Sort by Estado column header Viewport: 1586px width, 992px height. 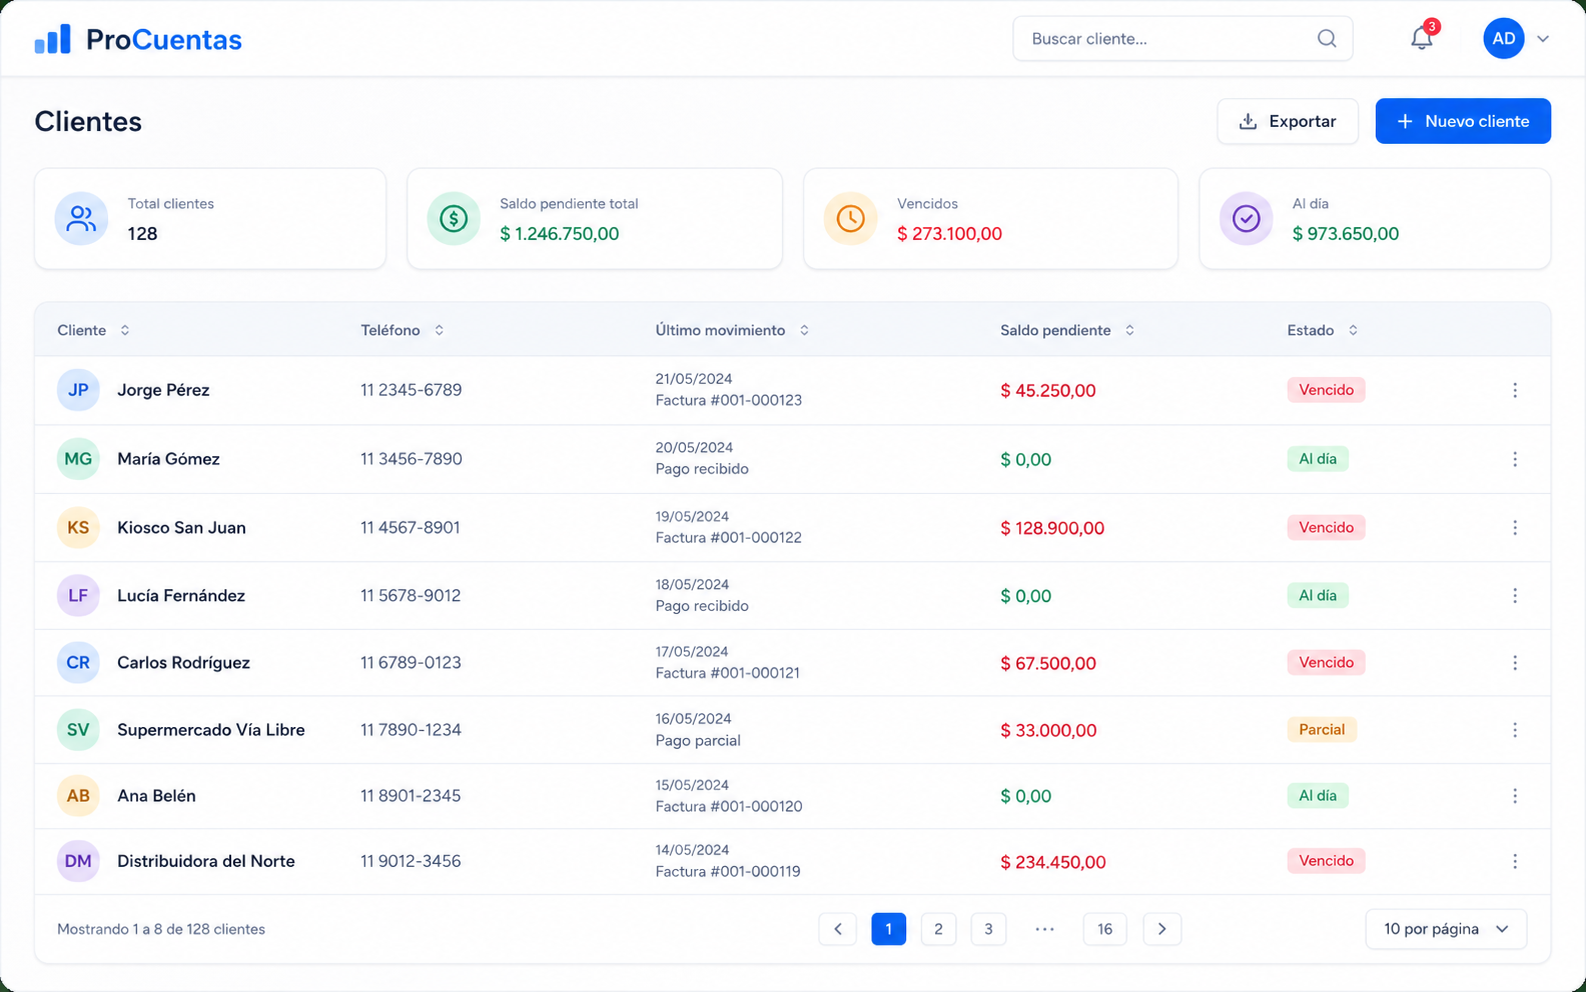click(x=1322, y=330)
